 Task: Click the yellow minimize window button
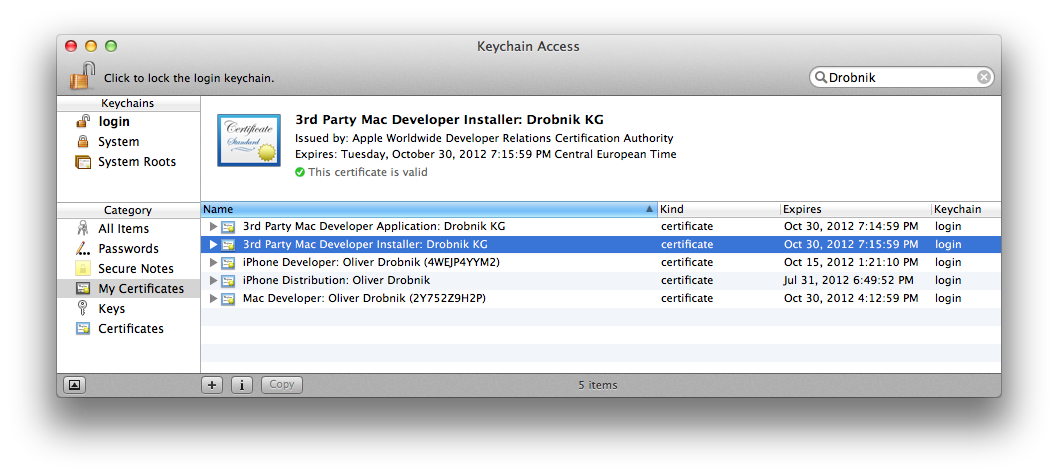click(x=91, y=46)
